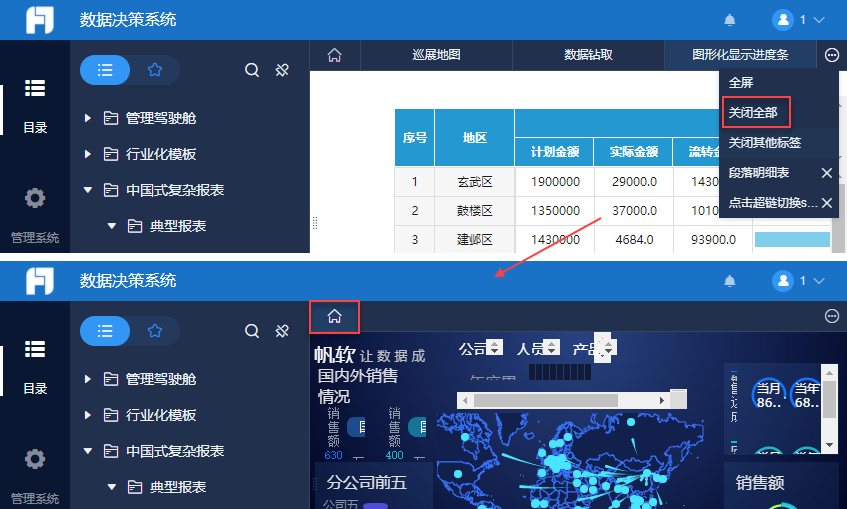The height and width of the screenshot is (509, 847).
Task: Click more options icon in upper tab bar
Action: [832, 55]
